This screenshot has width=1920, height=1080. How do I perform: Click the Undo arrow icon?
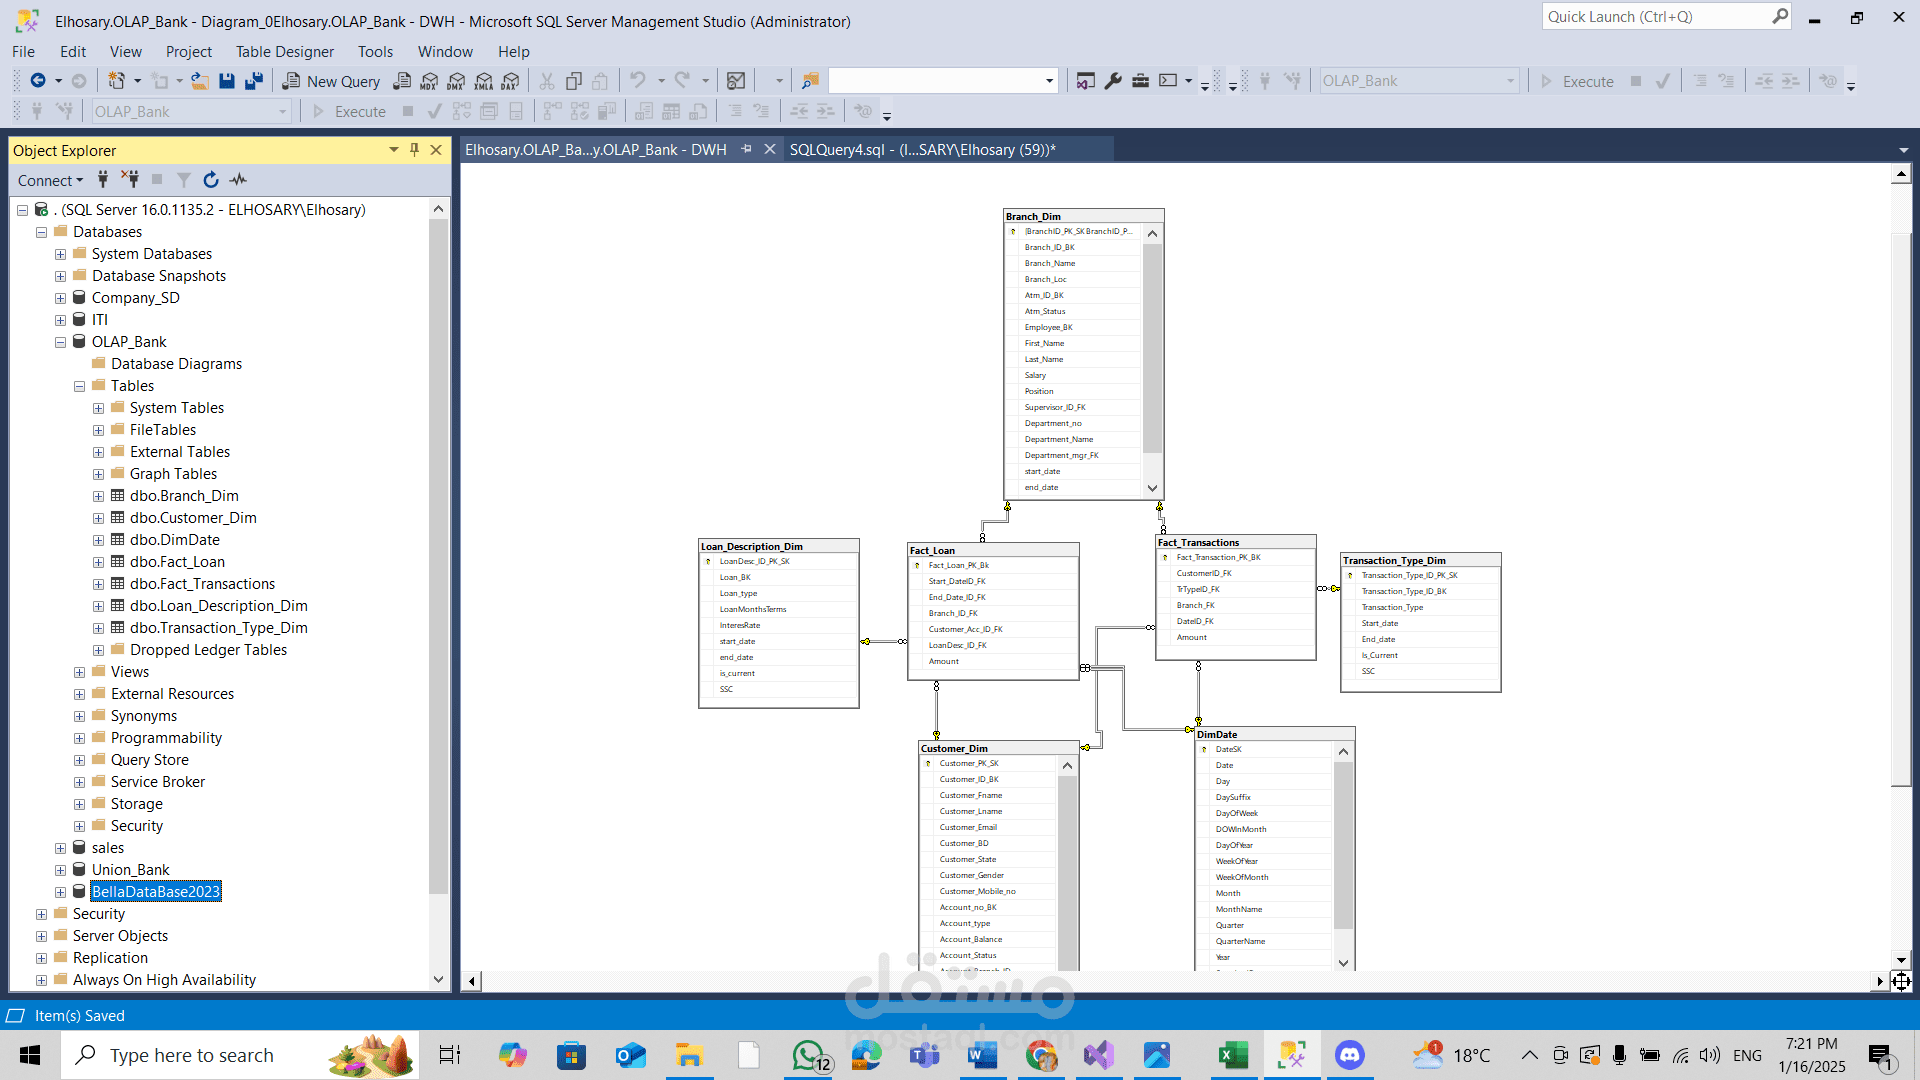tap(637, 80)
